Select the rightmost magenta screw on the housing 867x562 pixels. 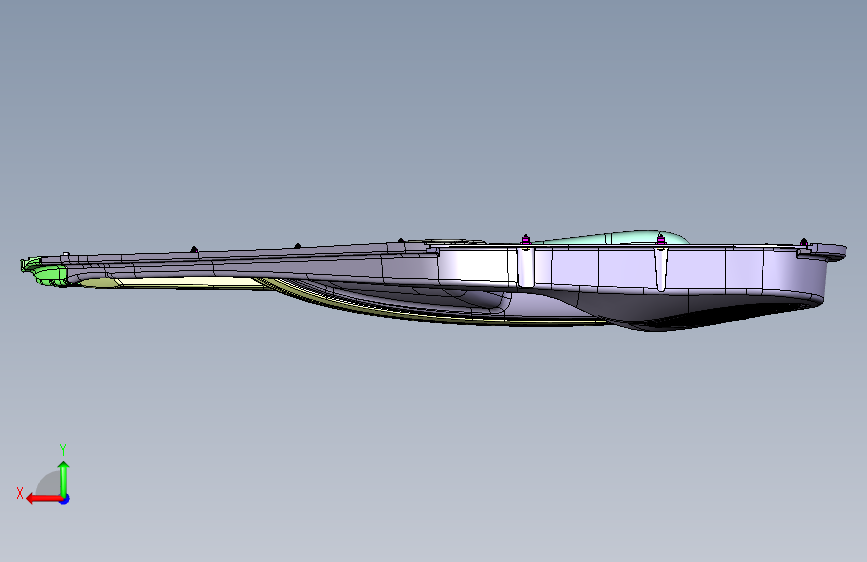pyautogui.click(x=803, y=242)
